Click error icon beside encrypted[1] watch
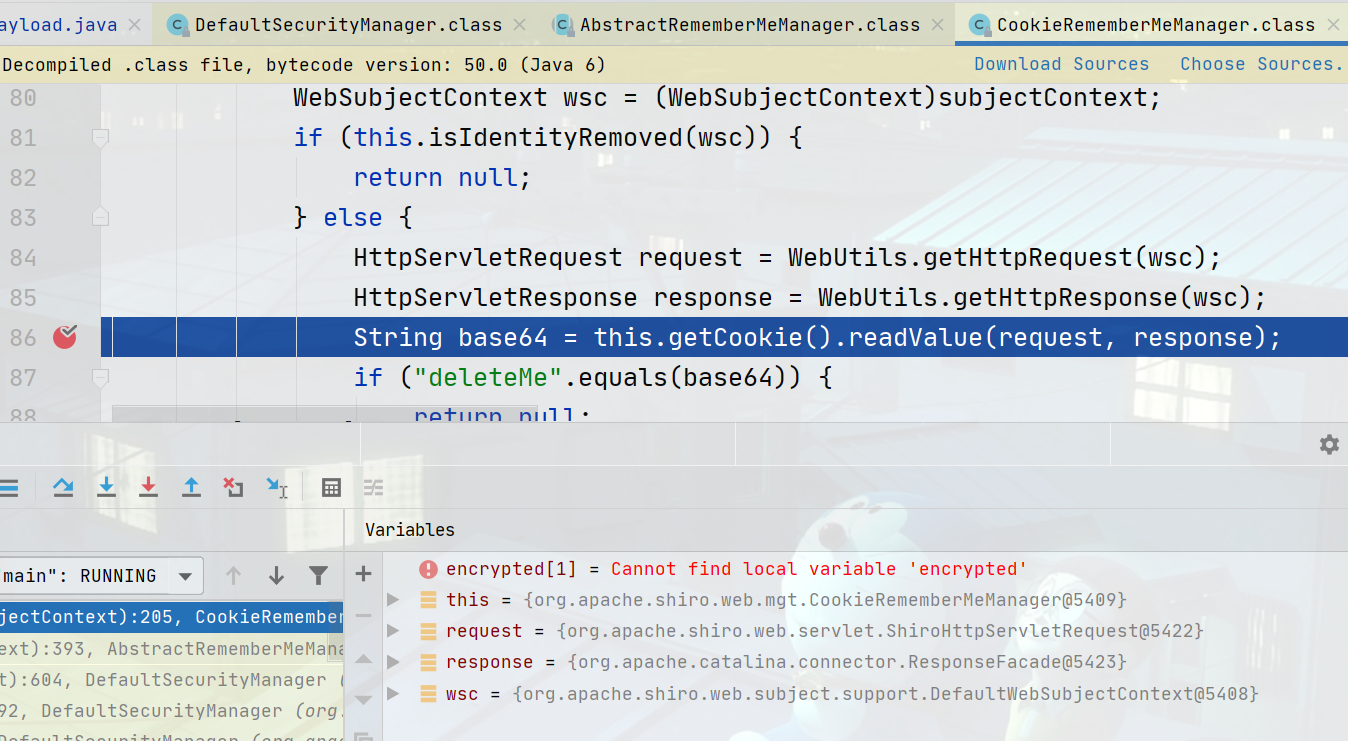 428,569
